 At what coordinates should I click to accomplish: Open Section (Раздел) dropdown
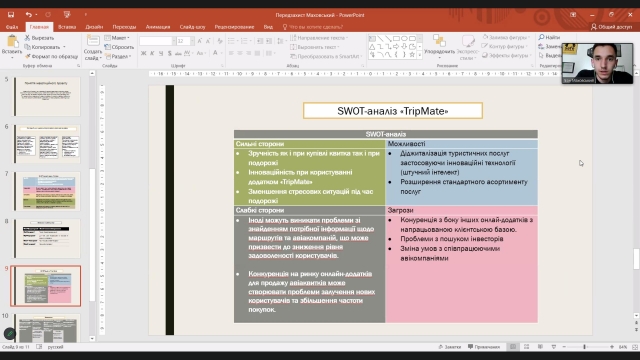[x=119, y=56]
